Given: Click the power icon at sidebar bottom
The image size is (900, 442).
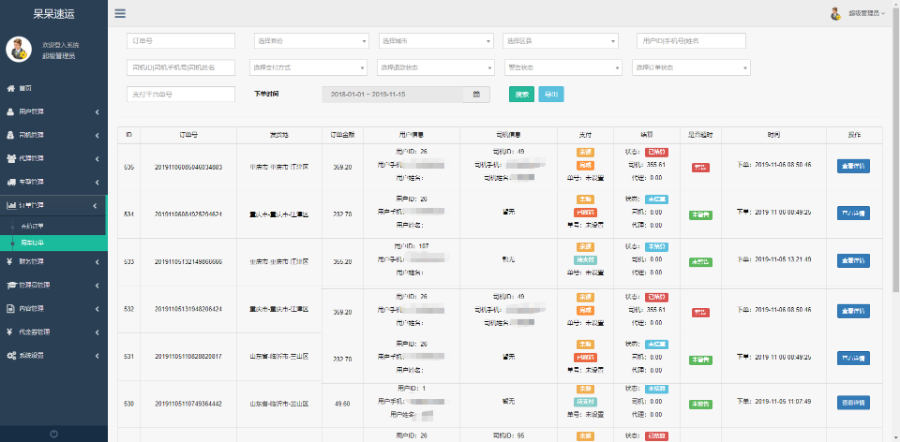Looking at the screenshot, I should tap(53, 432).
